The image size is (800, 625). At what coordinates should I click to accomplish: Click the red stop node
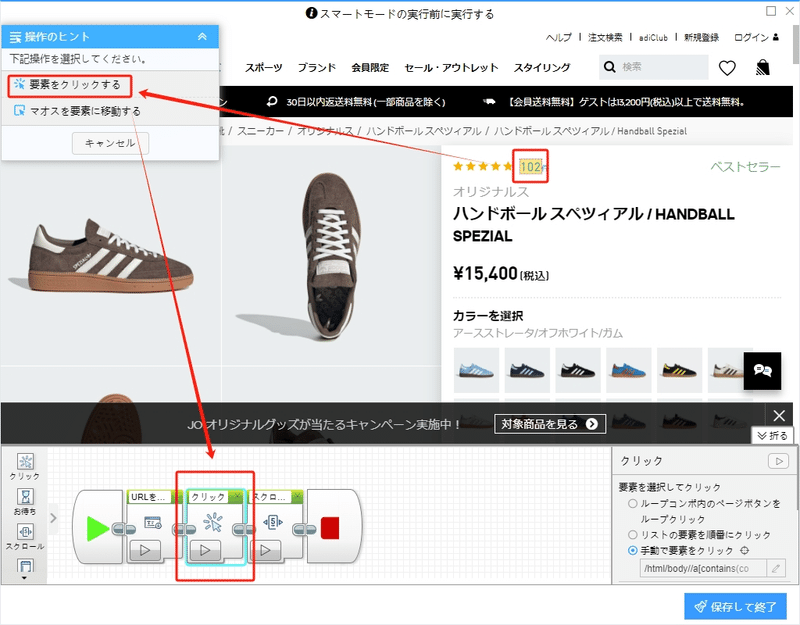click(x=330, y=528)
